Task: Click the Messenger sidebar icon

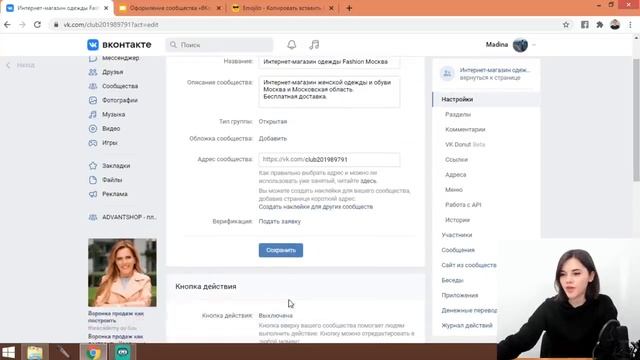Action: click(x=93, y=58)
